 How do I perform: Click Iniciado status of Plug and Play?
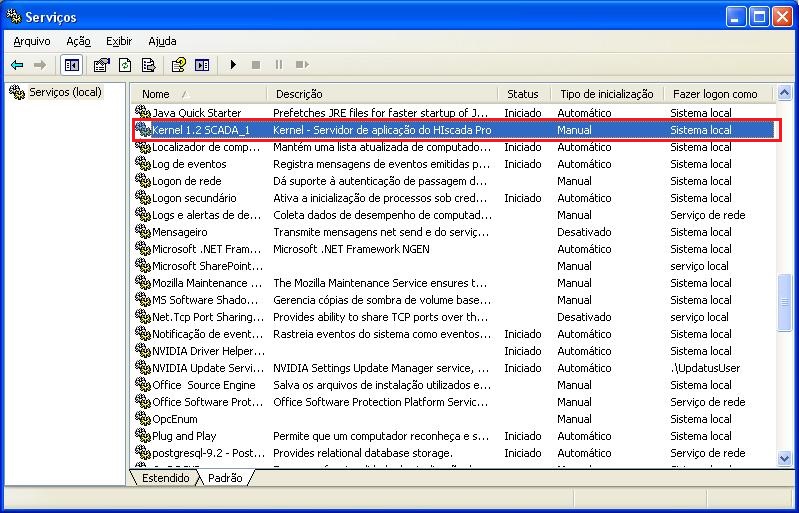point(522,436)
